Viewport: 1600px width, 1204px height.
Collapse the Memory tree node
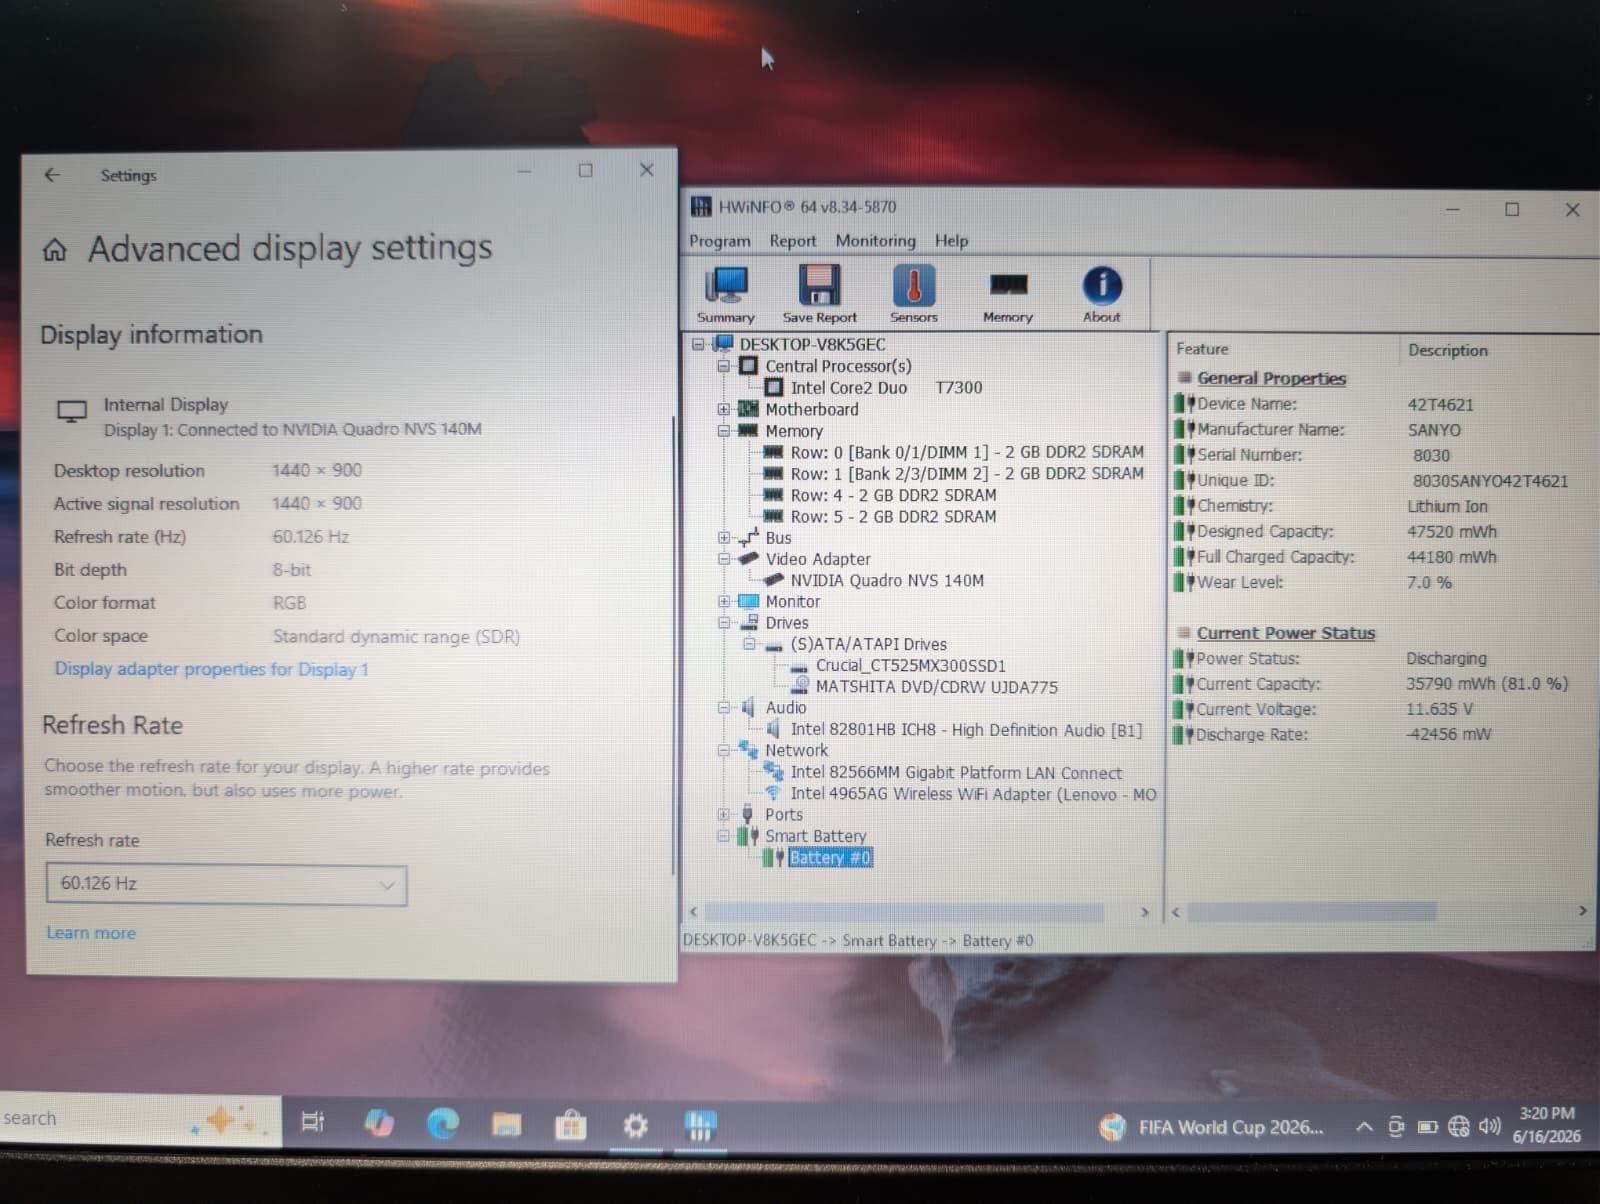(724, 431)
